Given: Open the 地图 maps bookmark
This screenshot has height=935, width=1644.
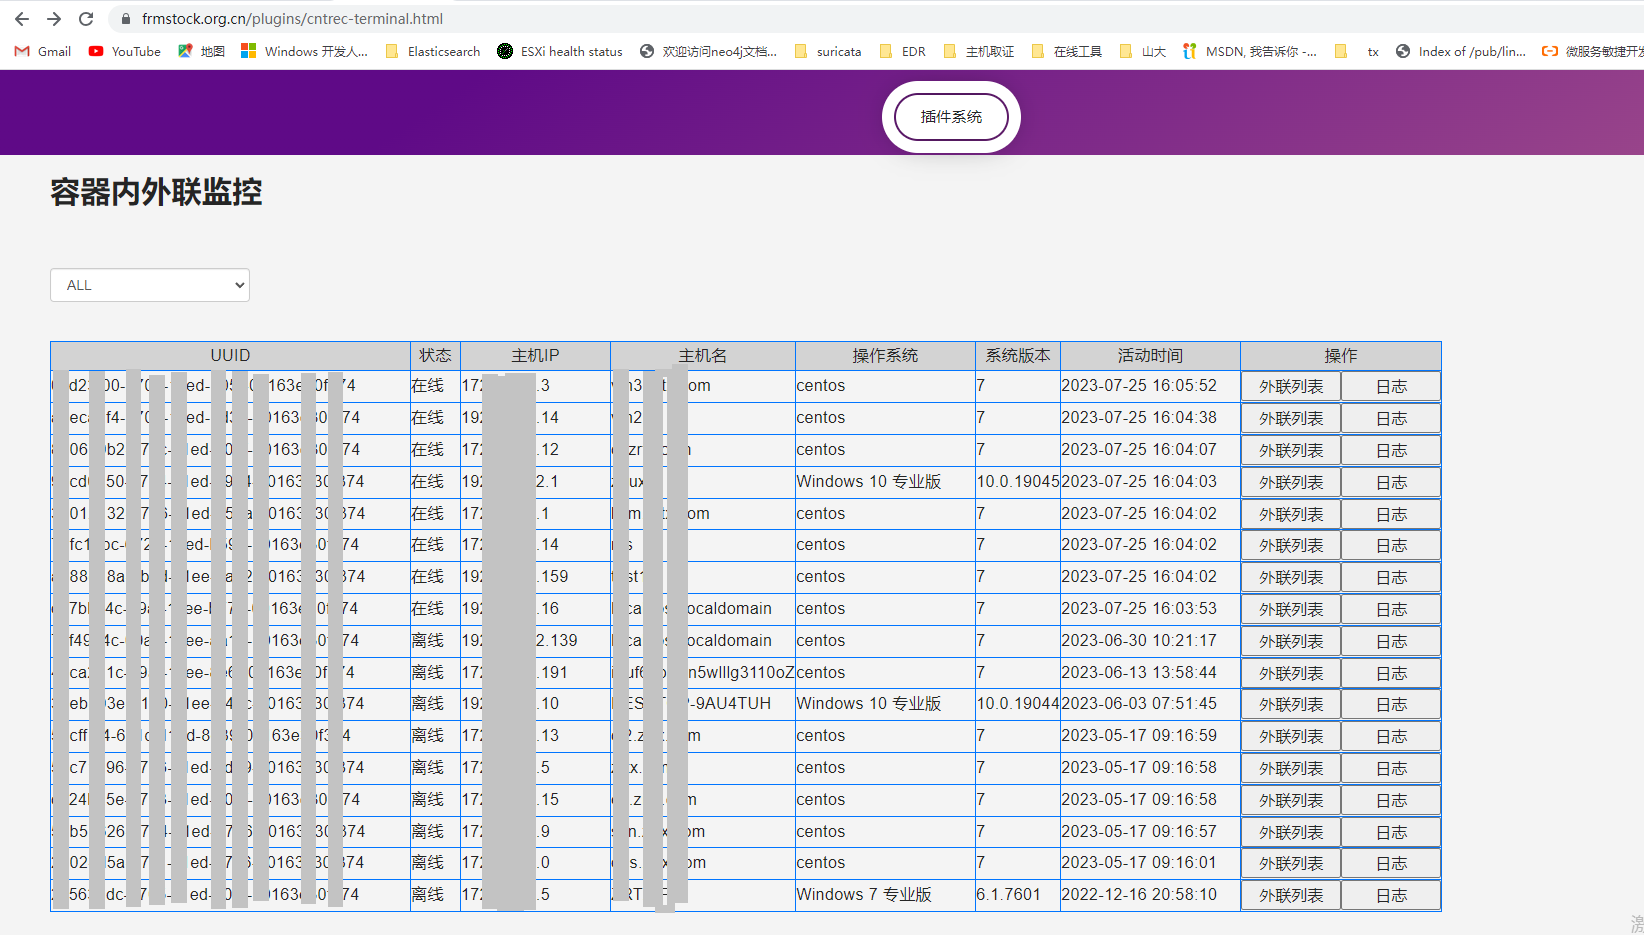Looking at the screenshot, I should (x=201, y=51).
